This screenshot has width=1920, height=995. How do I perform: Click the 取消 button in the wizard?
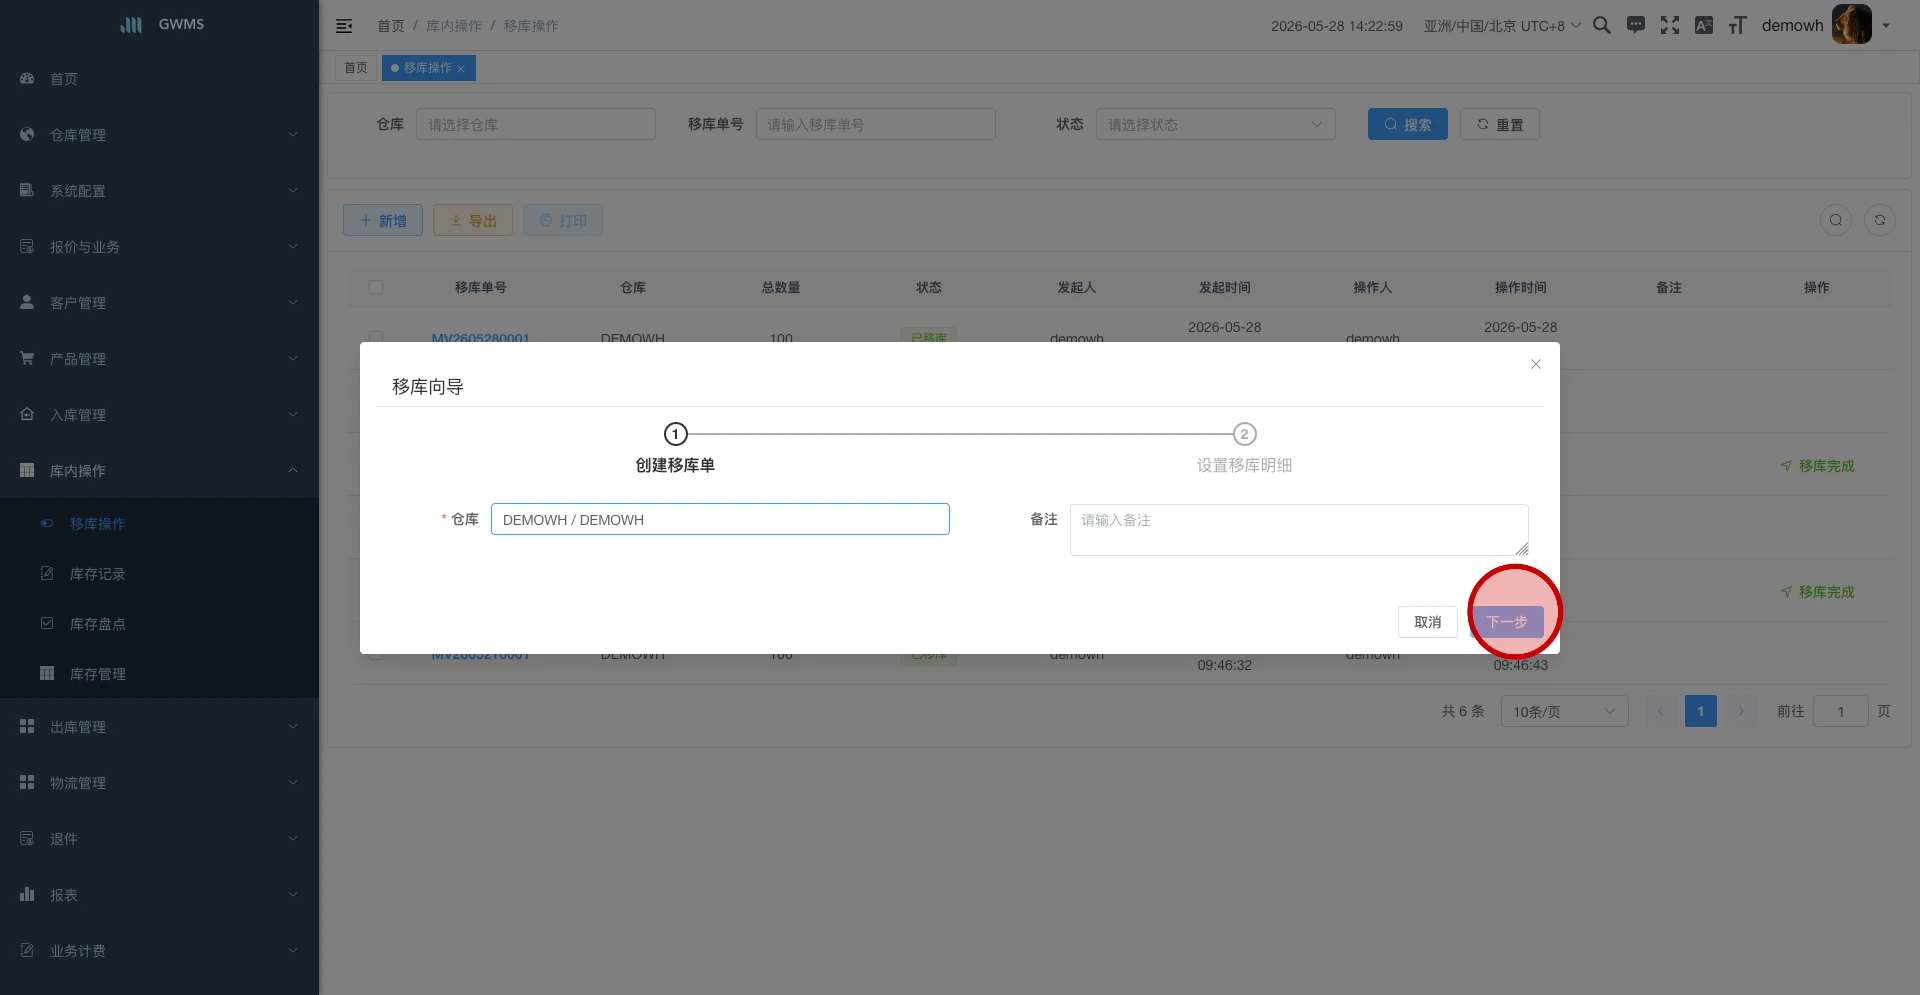point(1427,622)
